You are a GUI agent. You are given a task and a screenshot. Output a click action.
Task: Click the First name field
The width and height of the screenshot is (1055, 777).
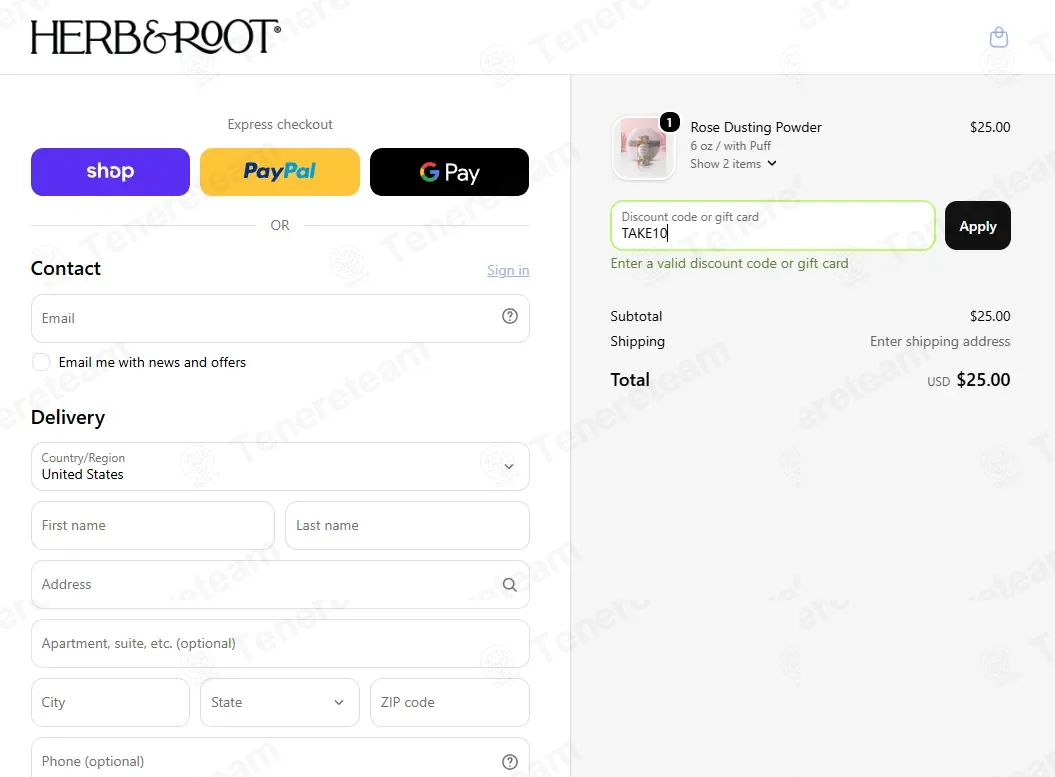153,525
